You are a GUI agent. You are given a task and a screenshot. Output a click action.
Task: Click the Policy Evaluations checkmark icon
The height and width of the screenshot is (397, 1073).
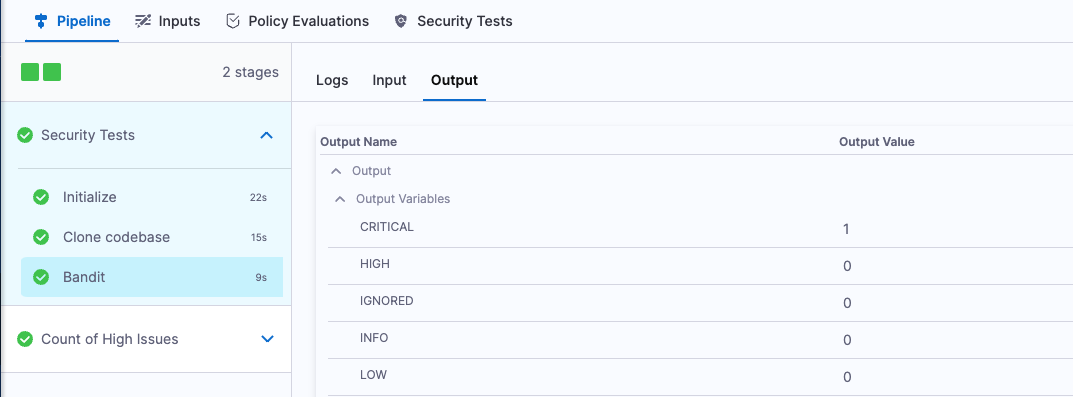tap(233, 21)
